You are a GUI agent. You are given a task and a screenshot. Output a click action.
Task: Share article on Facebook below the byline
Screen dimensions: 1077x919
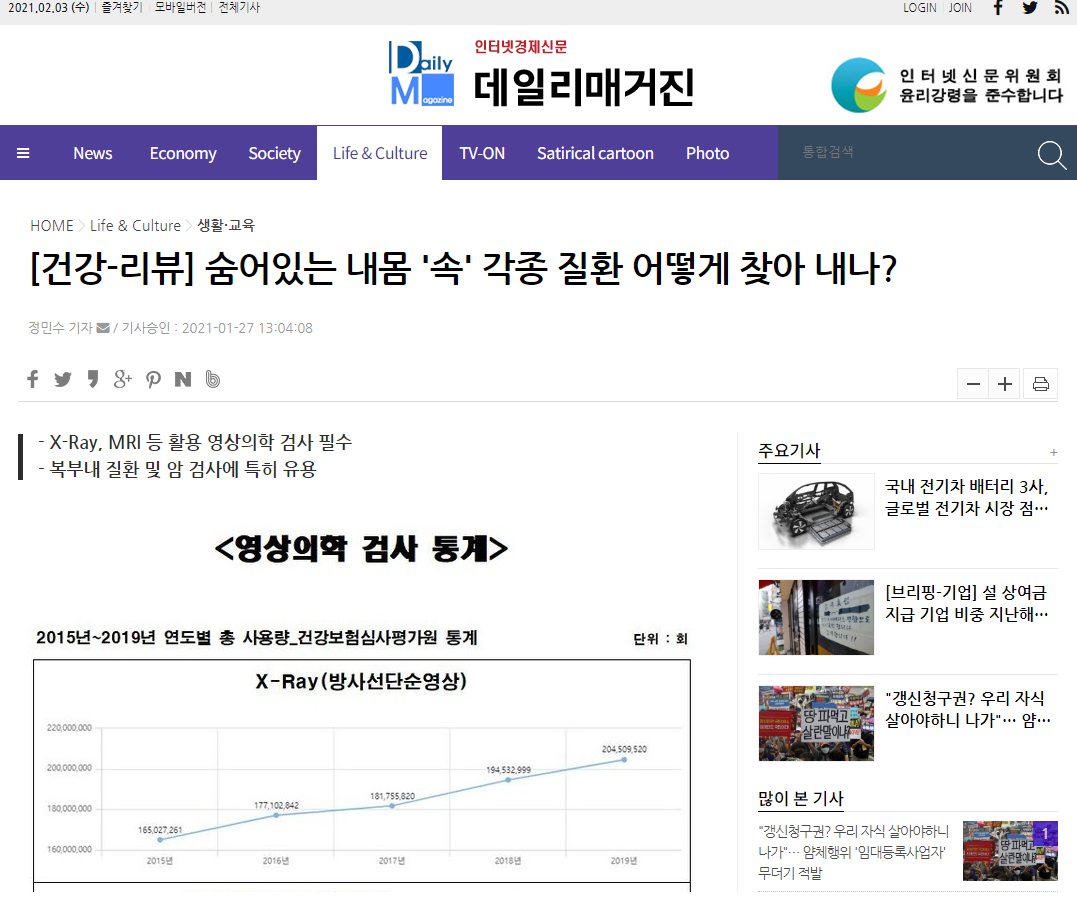coord(32,379)
